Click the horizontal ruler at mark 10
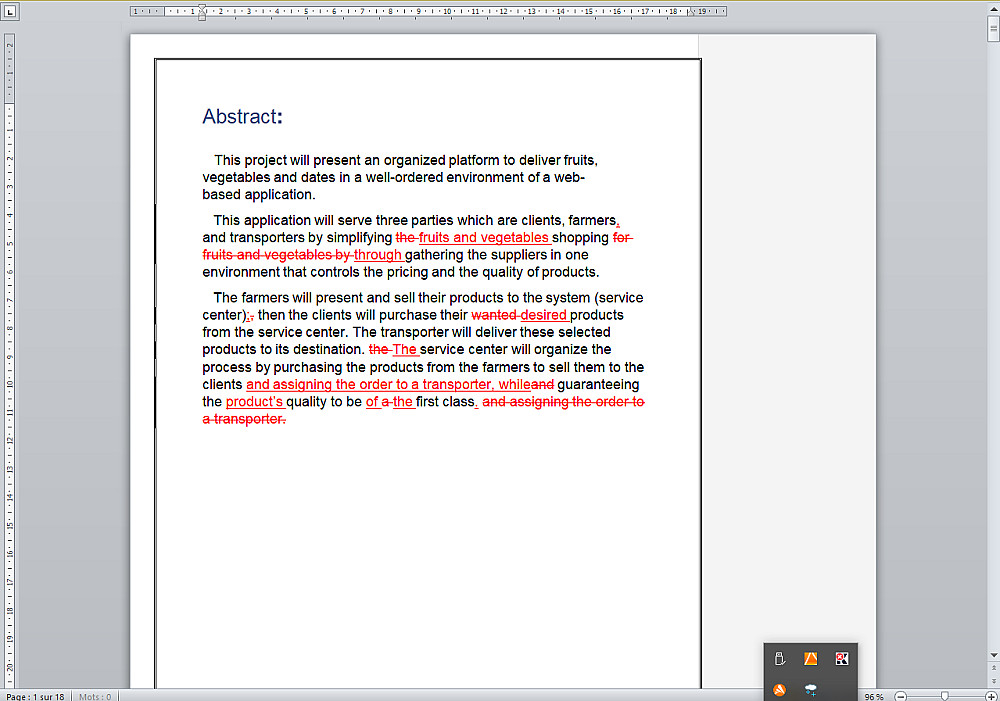1000x701 pixels. (x=447, y=11)
